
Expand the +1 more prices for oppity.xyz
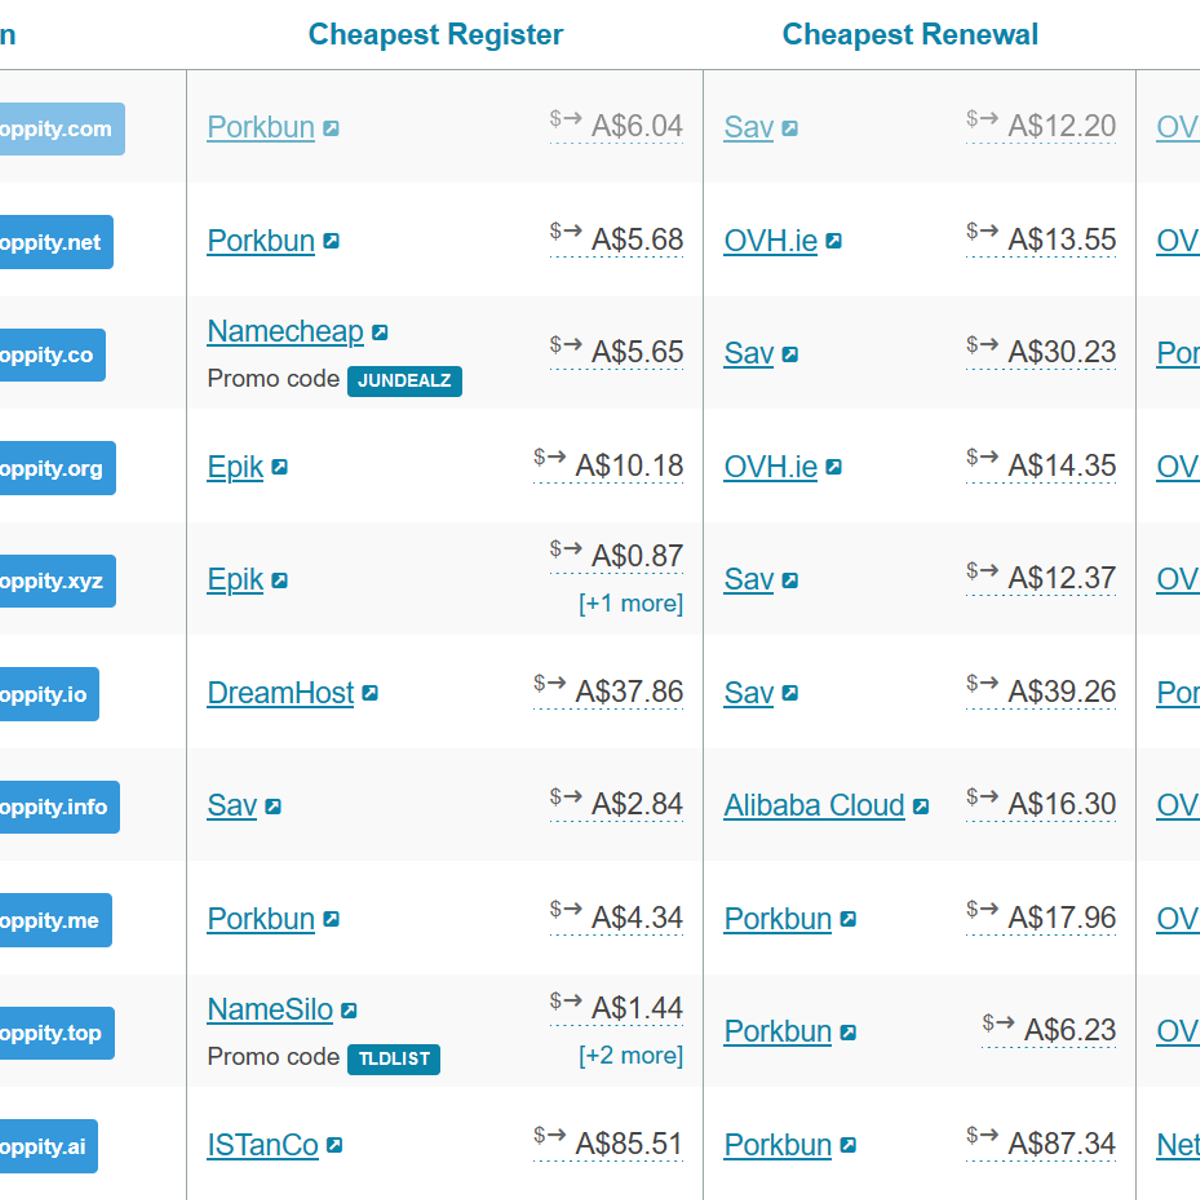pos(630,604)
